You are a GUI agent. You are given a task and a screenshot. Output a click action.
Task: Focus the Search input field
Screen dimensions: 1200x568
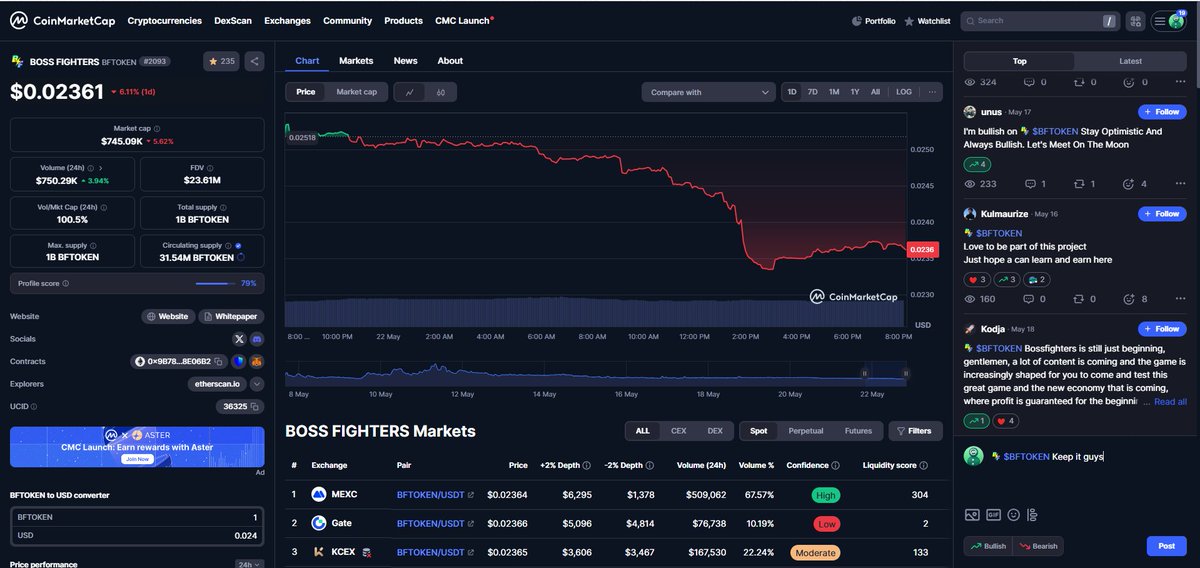tap(1040, 20)
